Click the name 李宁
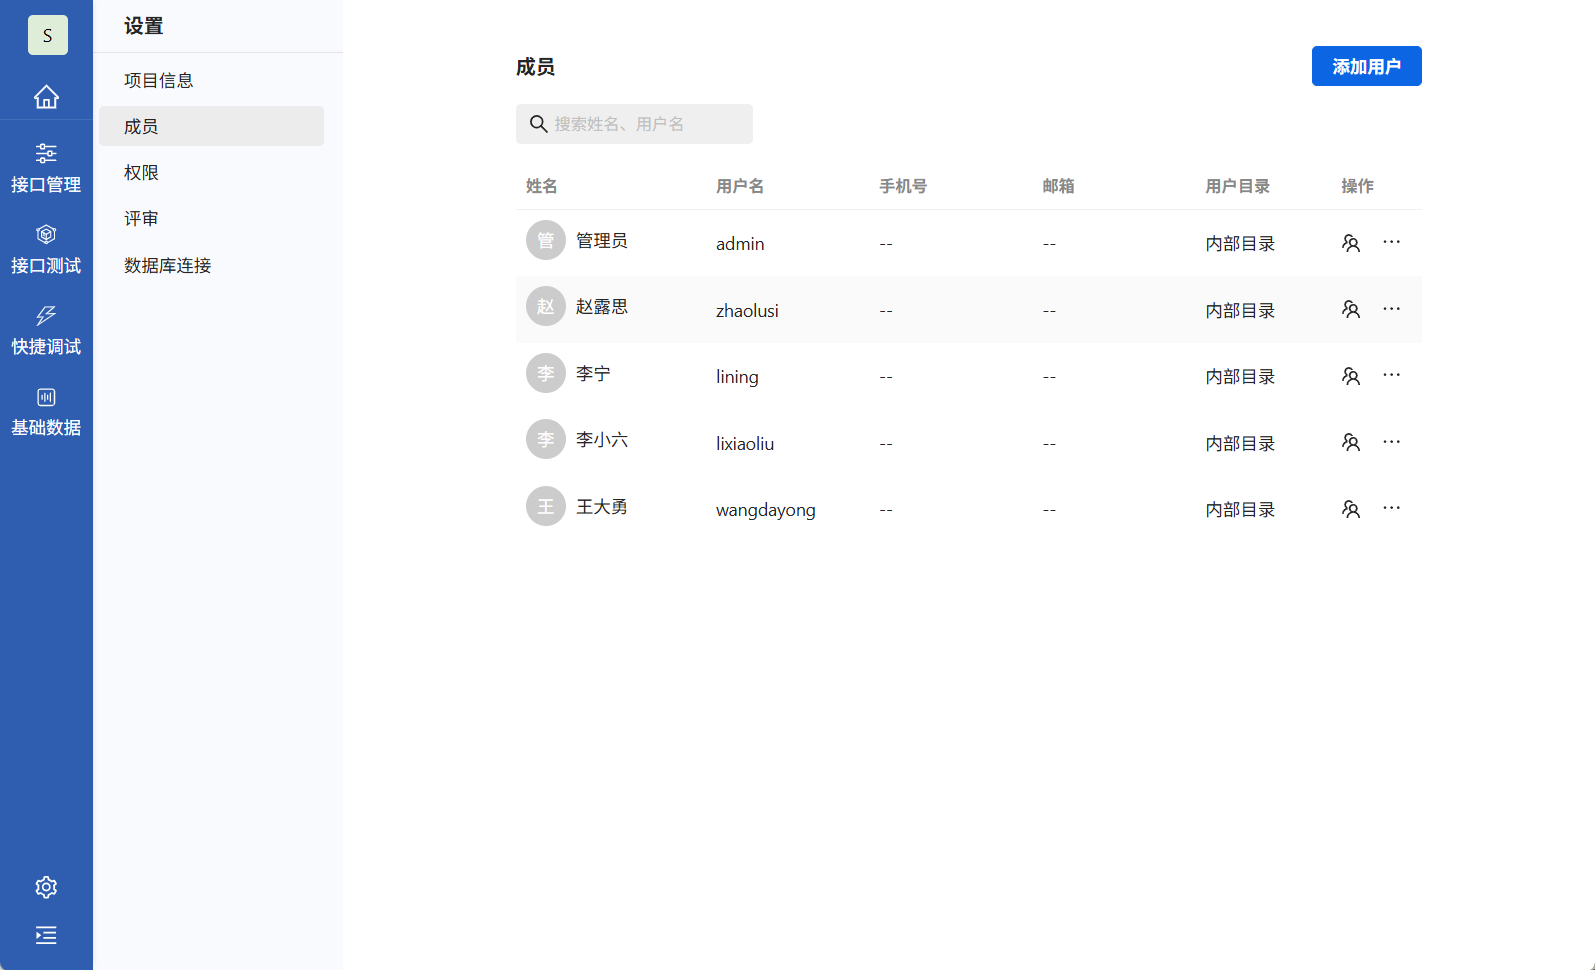1595x970 pixels. click(593, 373)
